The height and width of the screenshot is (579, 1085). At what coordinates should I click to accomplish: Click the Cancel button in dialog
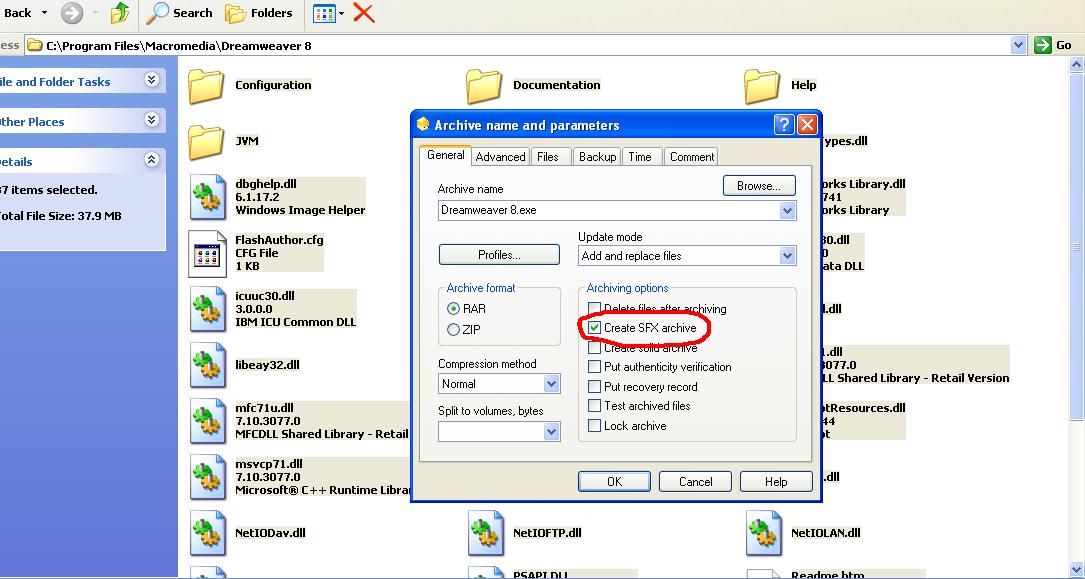point(695,481)
